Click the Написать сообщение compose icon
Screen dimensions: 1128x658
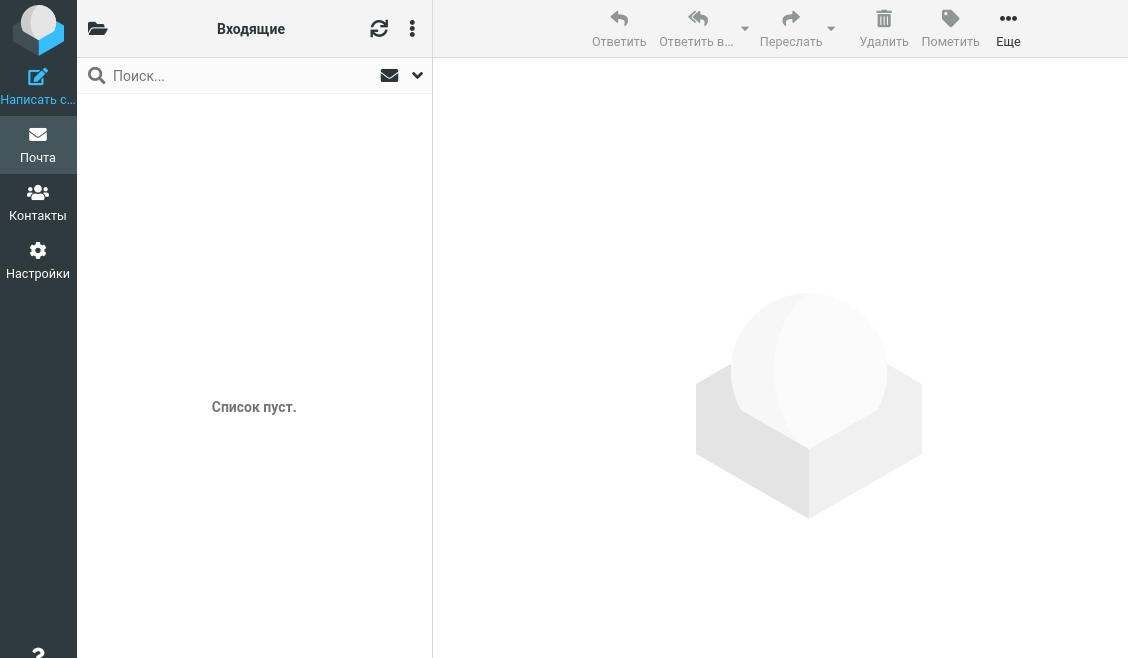pyautogui.click(x=38, y=77)
